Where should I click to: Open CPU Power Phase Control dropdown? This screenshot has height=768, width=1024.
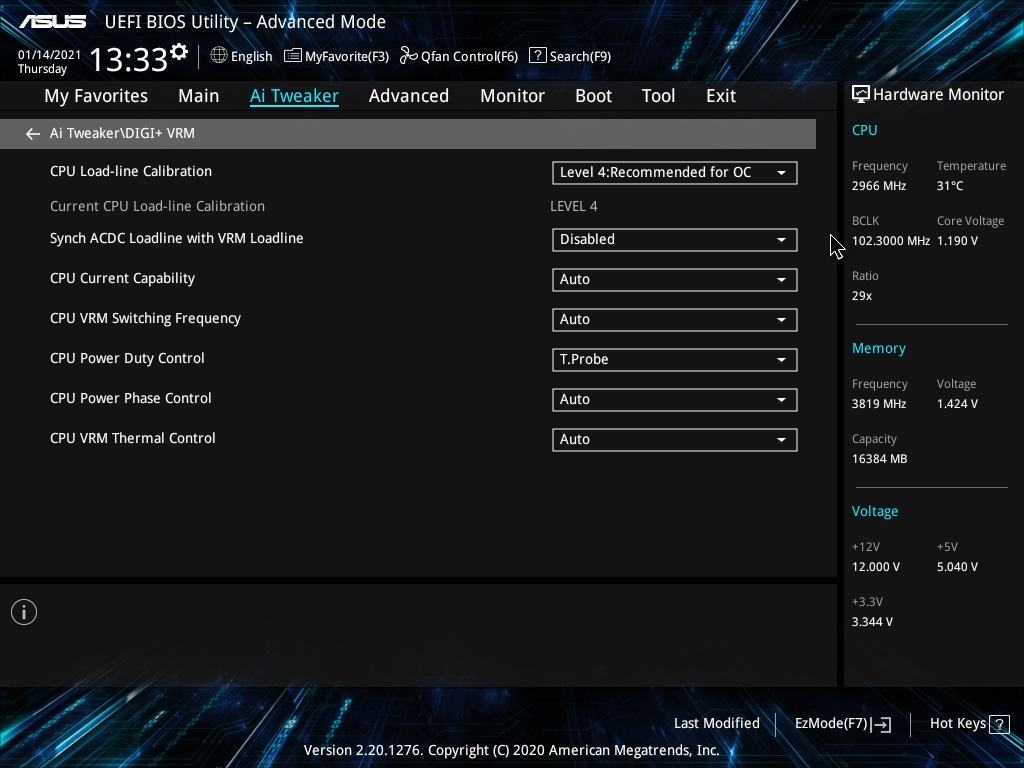point(675,400)
